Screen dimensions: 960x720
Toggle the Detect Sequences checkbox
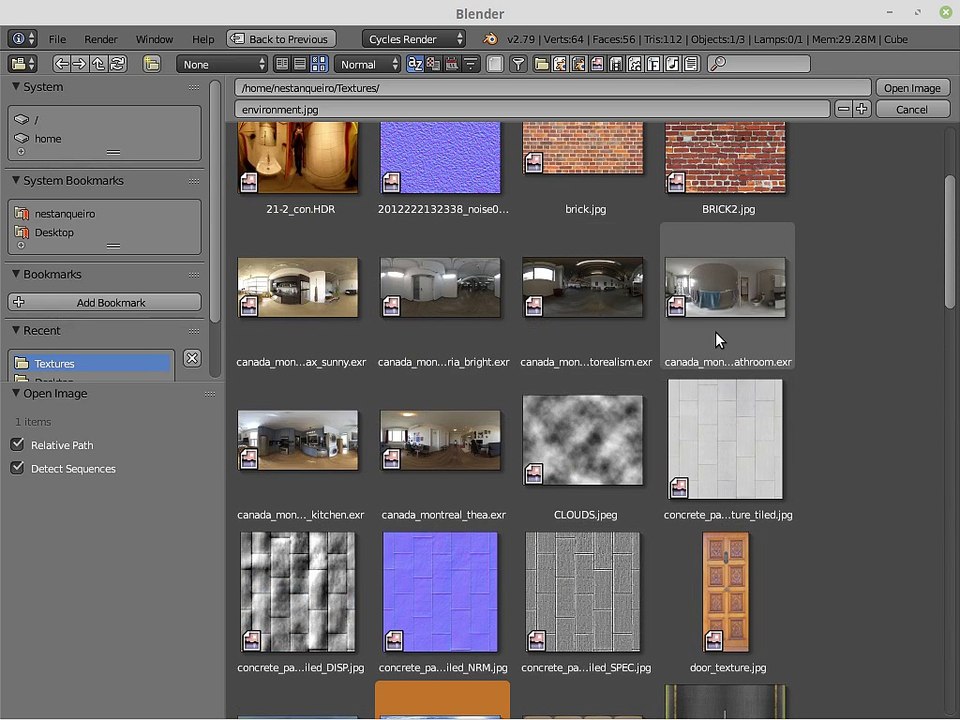[x=18, y=468]
